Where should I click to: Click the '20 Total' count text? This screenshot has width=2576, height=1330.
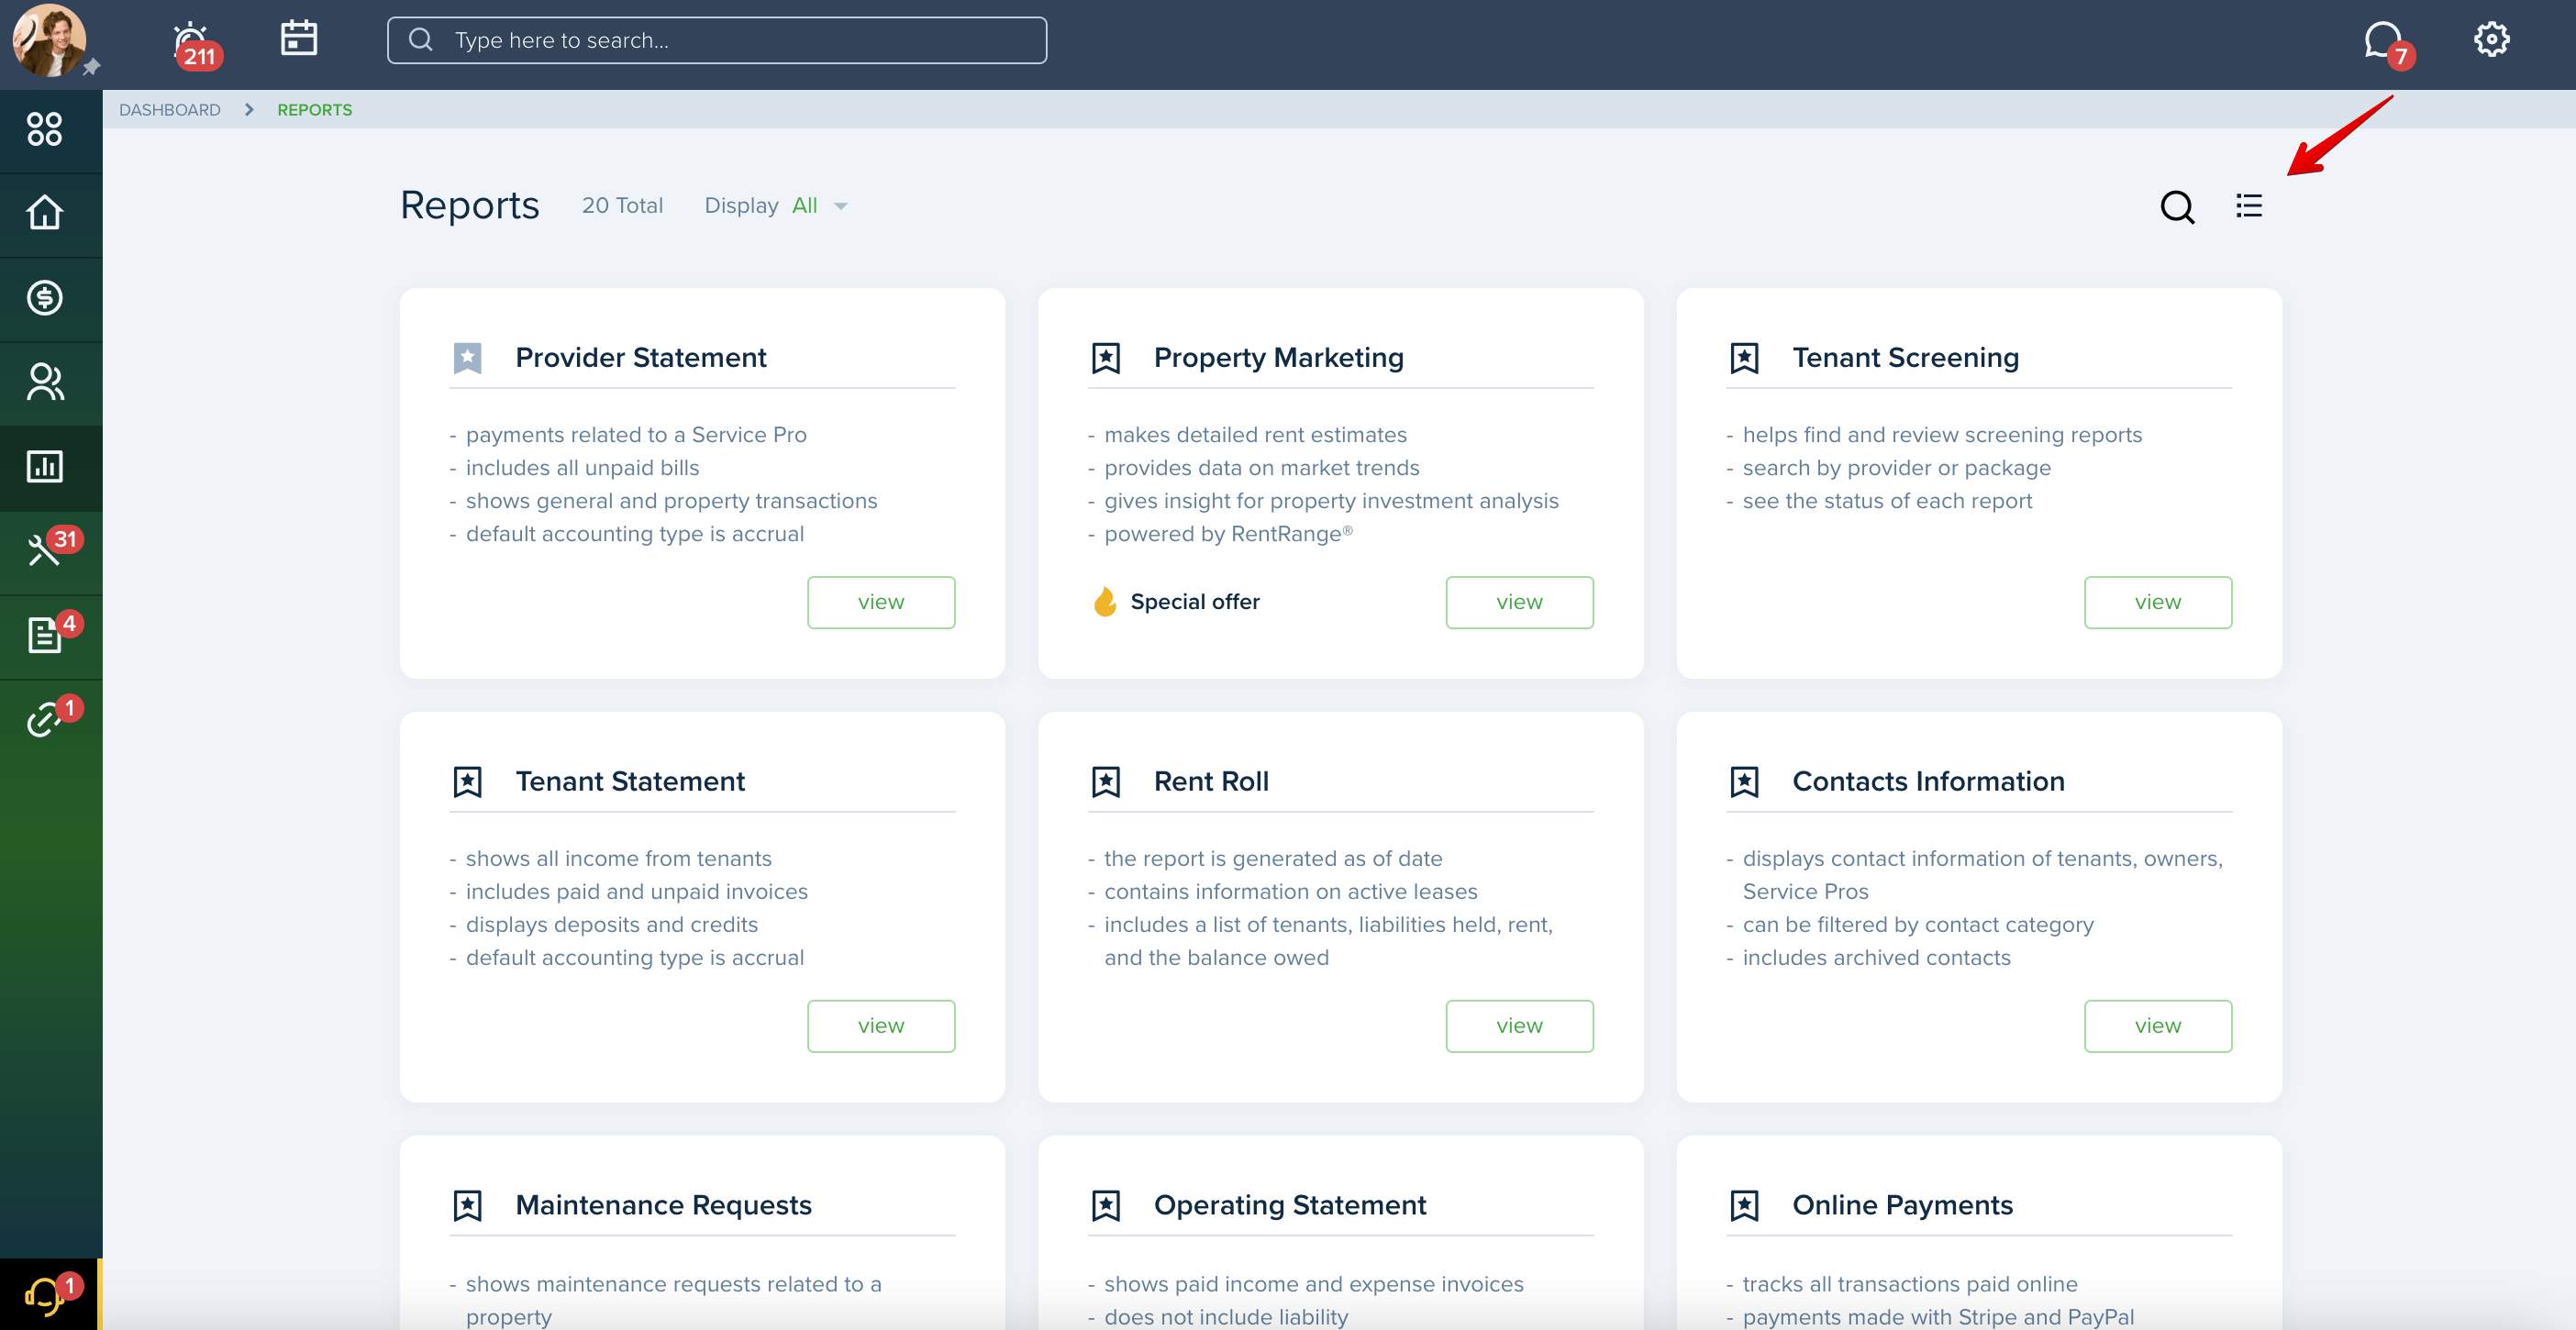click(622, 206)
